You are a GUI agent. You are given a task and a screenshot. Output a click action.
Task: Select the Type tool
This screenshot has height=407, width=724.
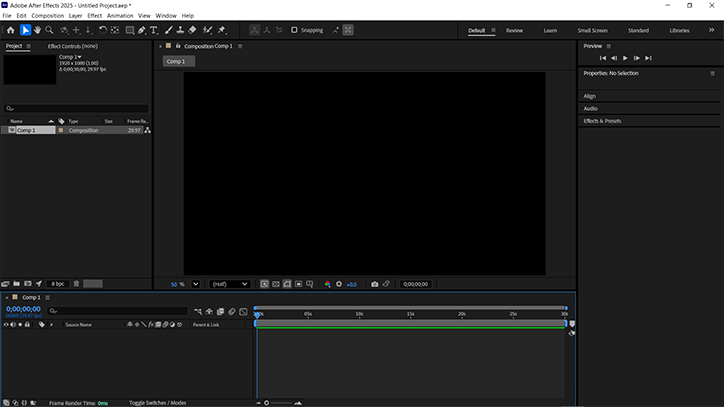(153, 30)
